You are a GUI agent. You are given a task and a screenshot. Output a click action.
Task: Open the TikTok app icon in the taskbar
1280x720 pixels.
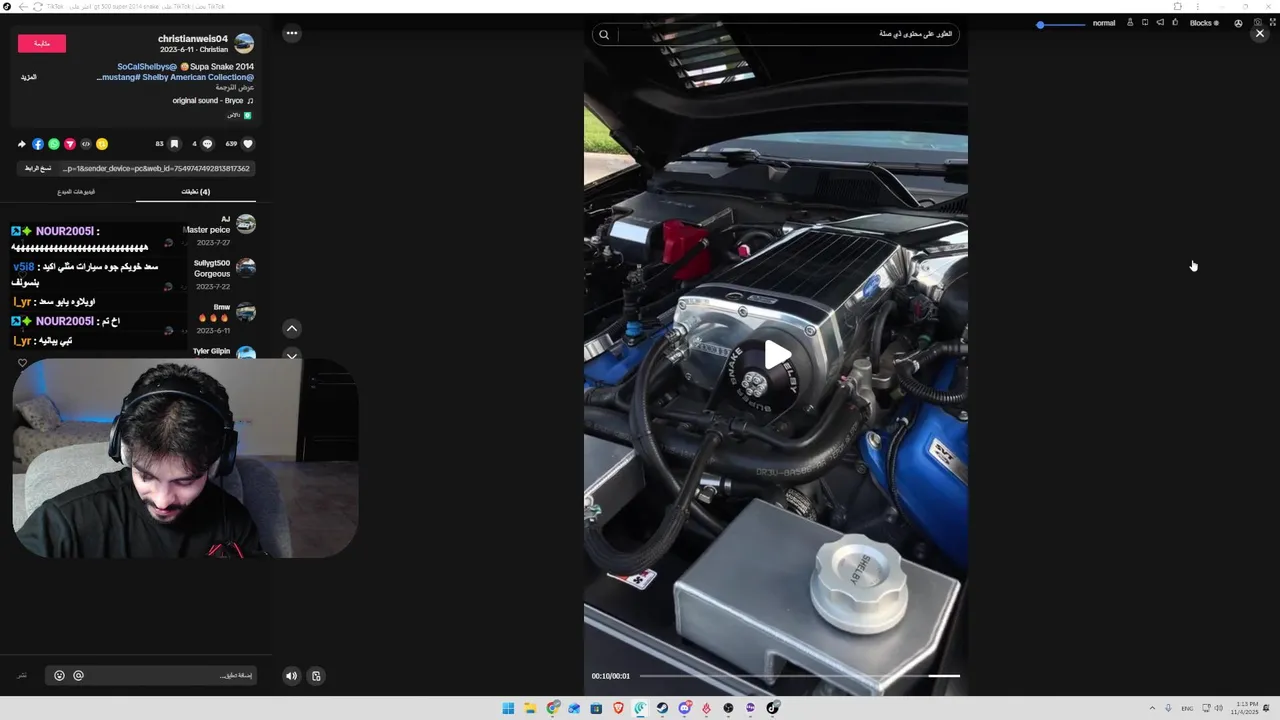773,708
